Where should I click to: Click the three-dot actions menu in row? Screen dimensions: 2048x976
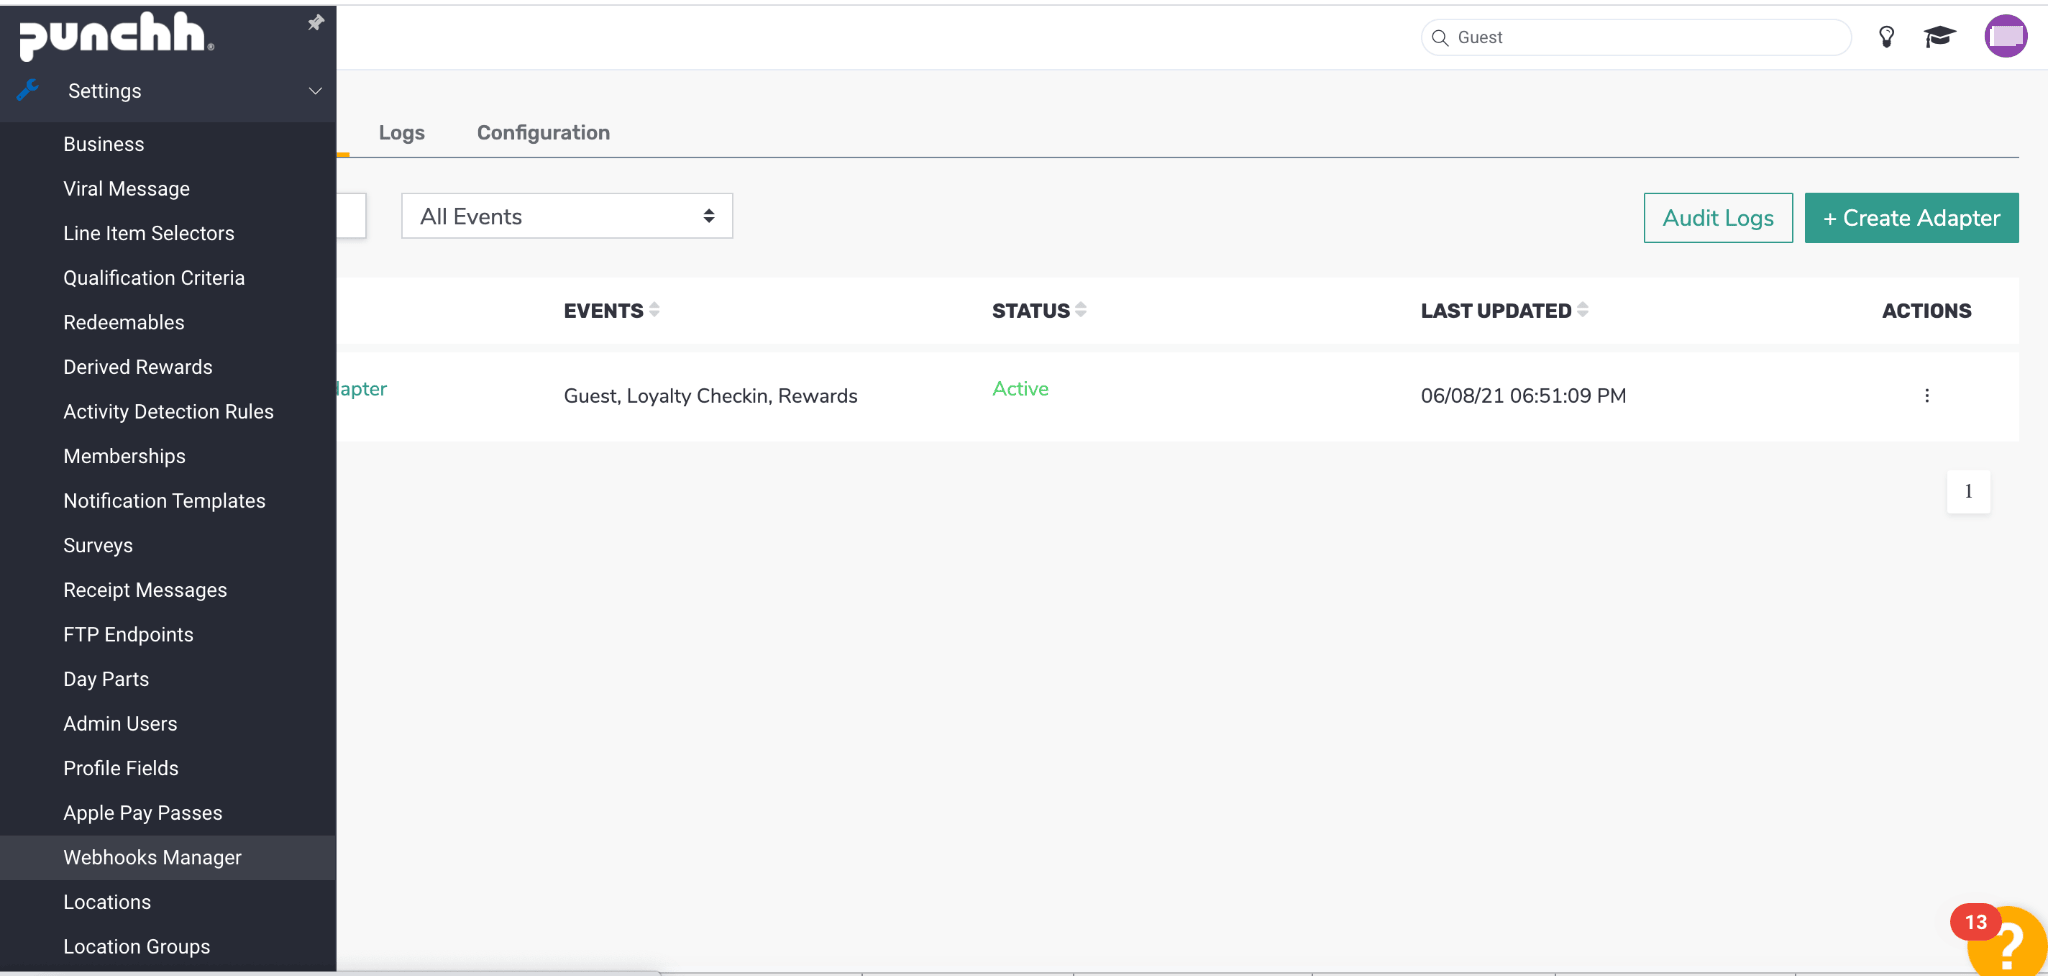tap(1926, 396)
